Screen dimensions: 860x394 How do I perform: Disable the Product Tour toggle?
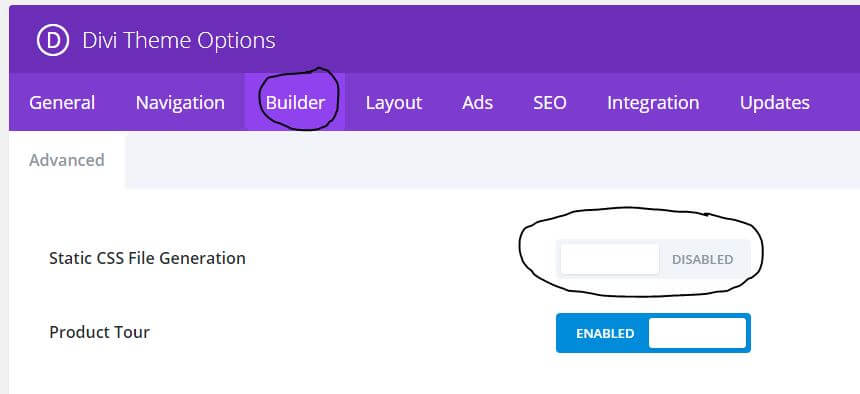(653, 333)
